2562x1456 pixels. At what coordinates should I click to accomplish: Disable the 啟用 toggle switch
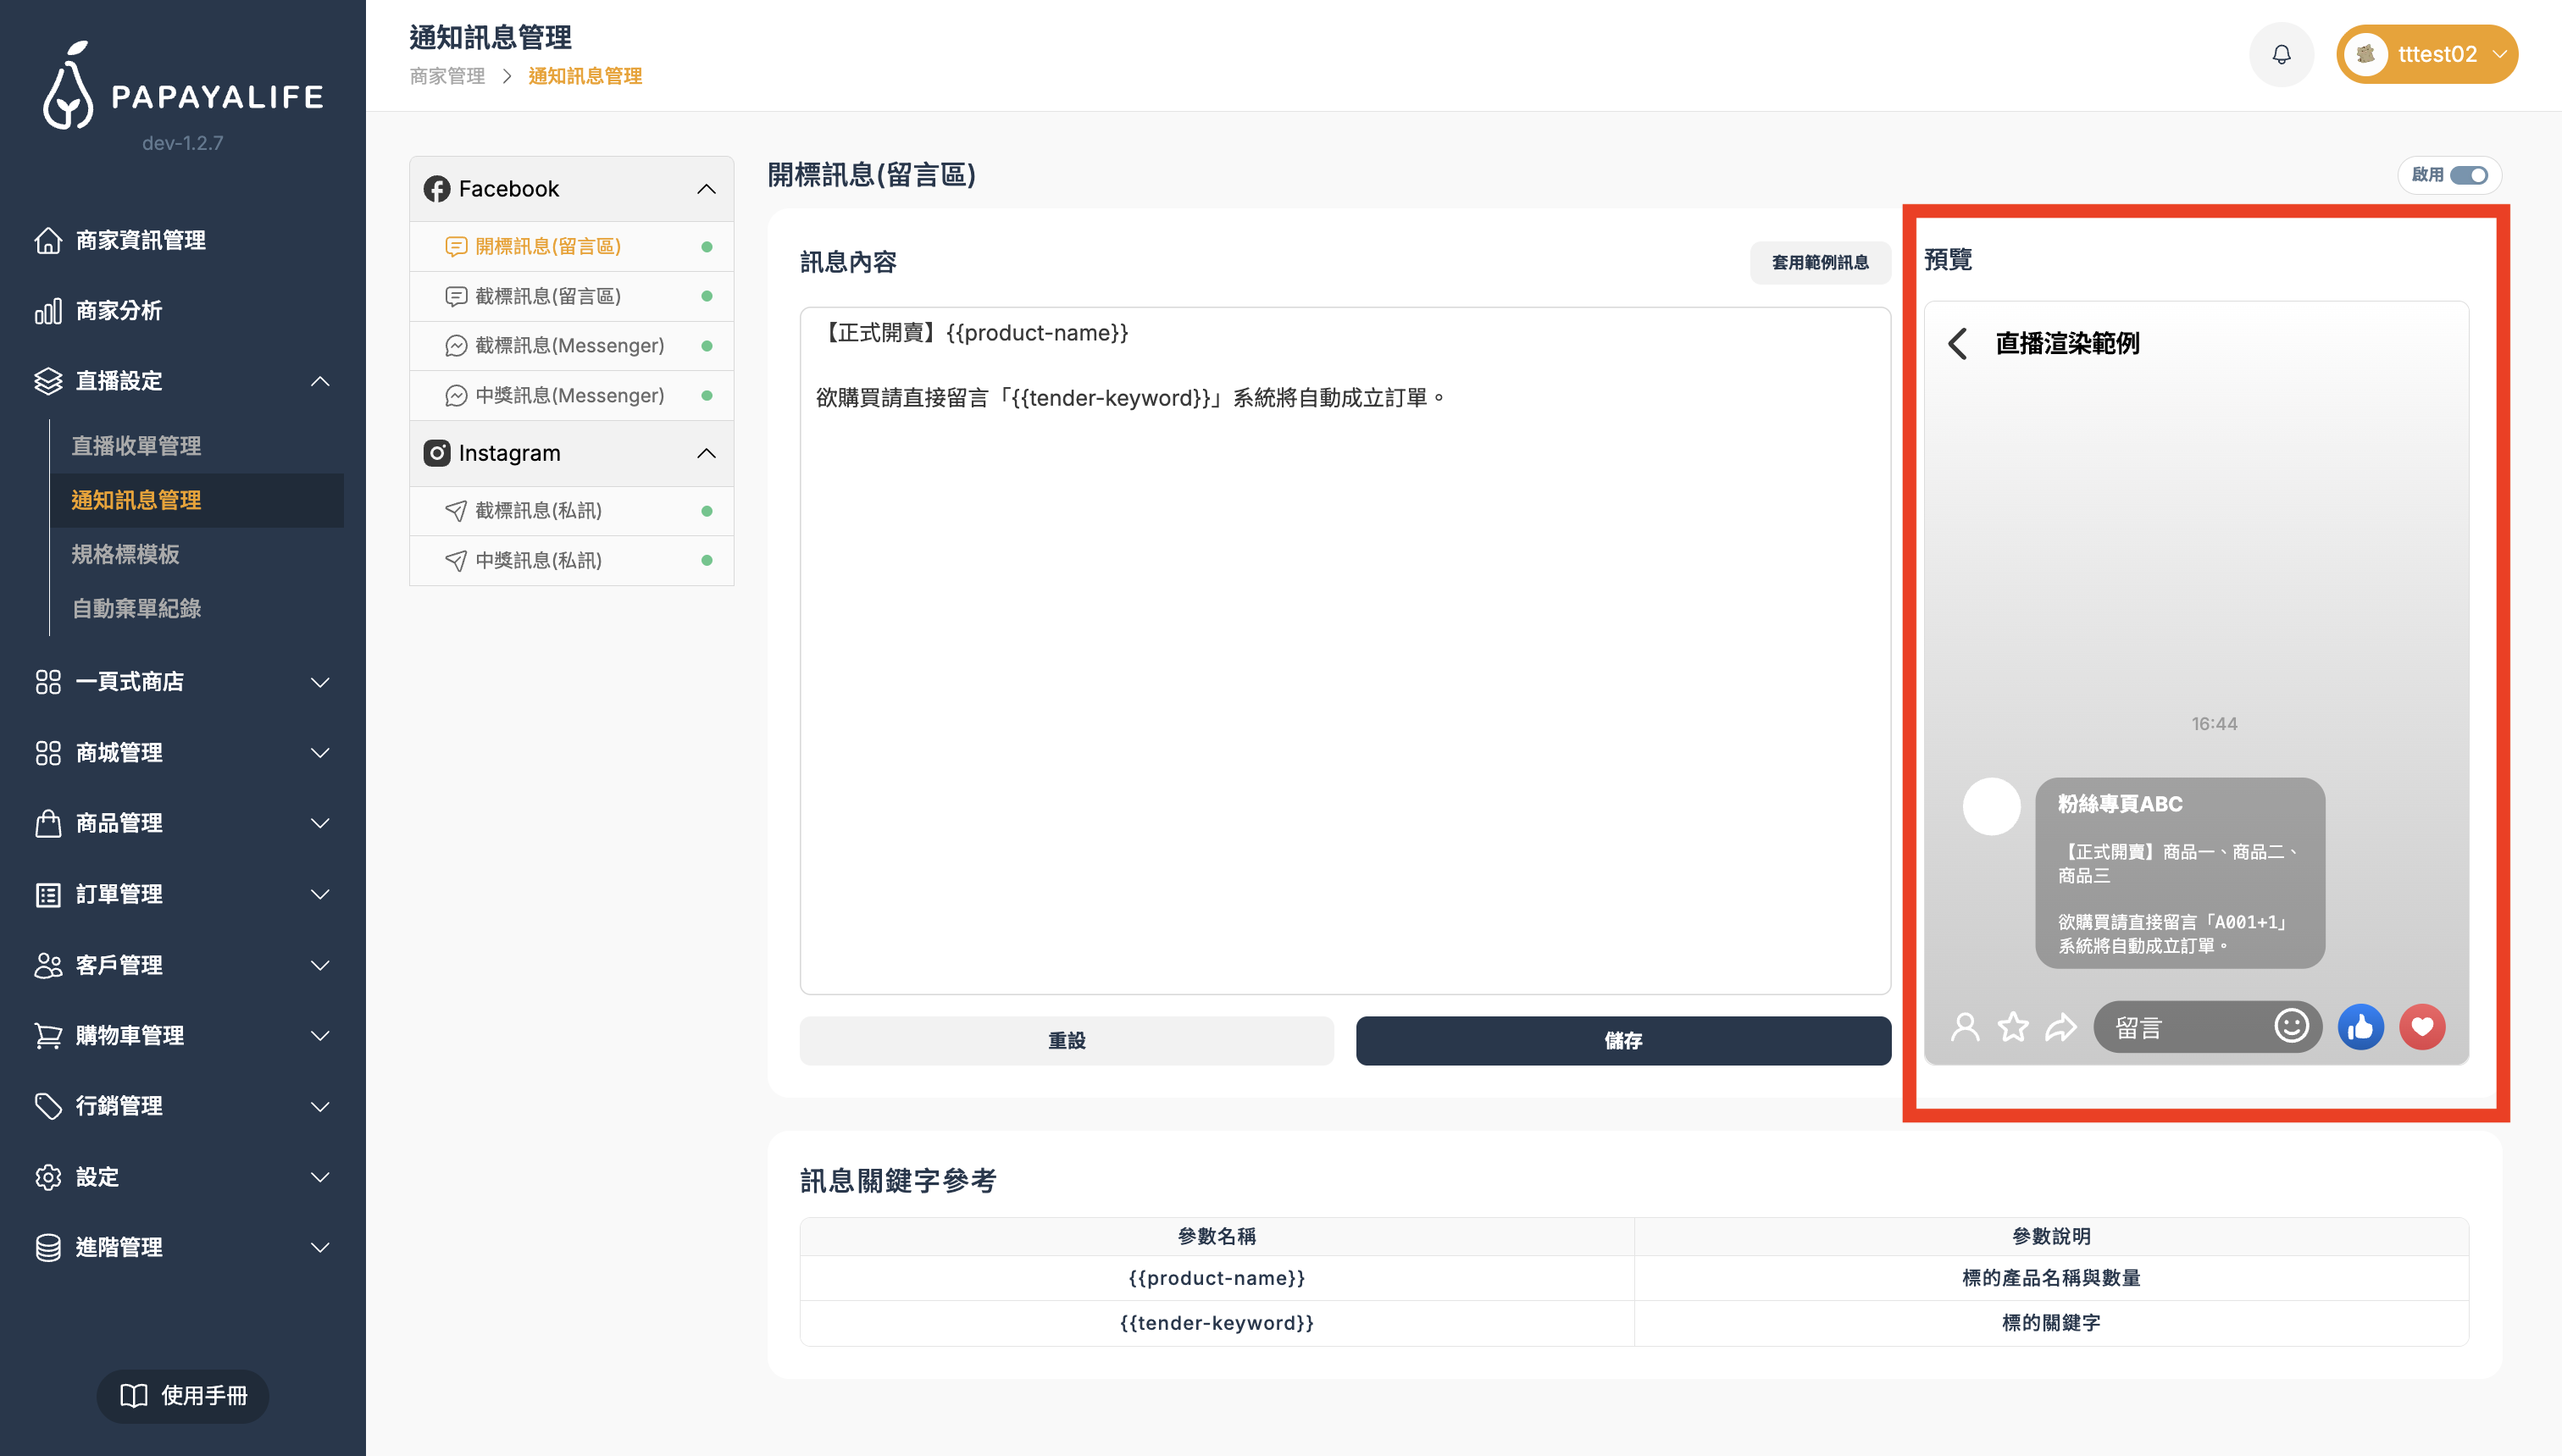(2467, 175)
